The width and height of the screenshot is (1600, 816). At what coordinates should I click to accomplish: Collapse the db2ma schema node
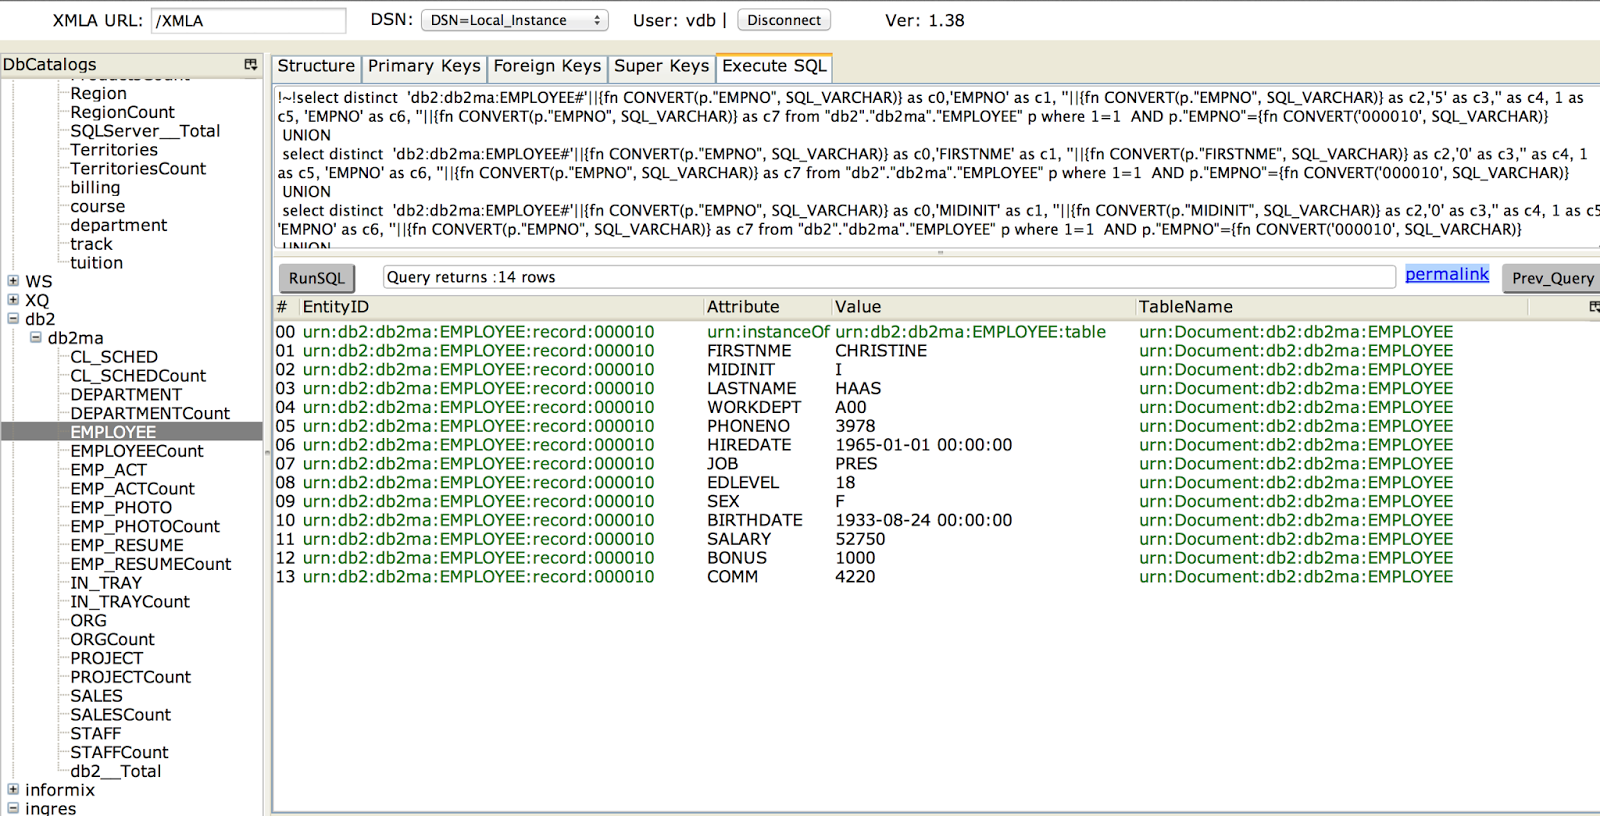coord(36,338)
